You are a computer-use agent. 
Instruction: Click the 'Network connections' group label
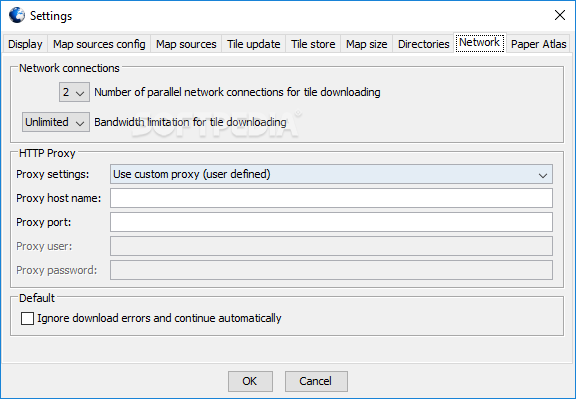click(69, 68)
